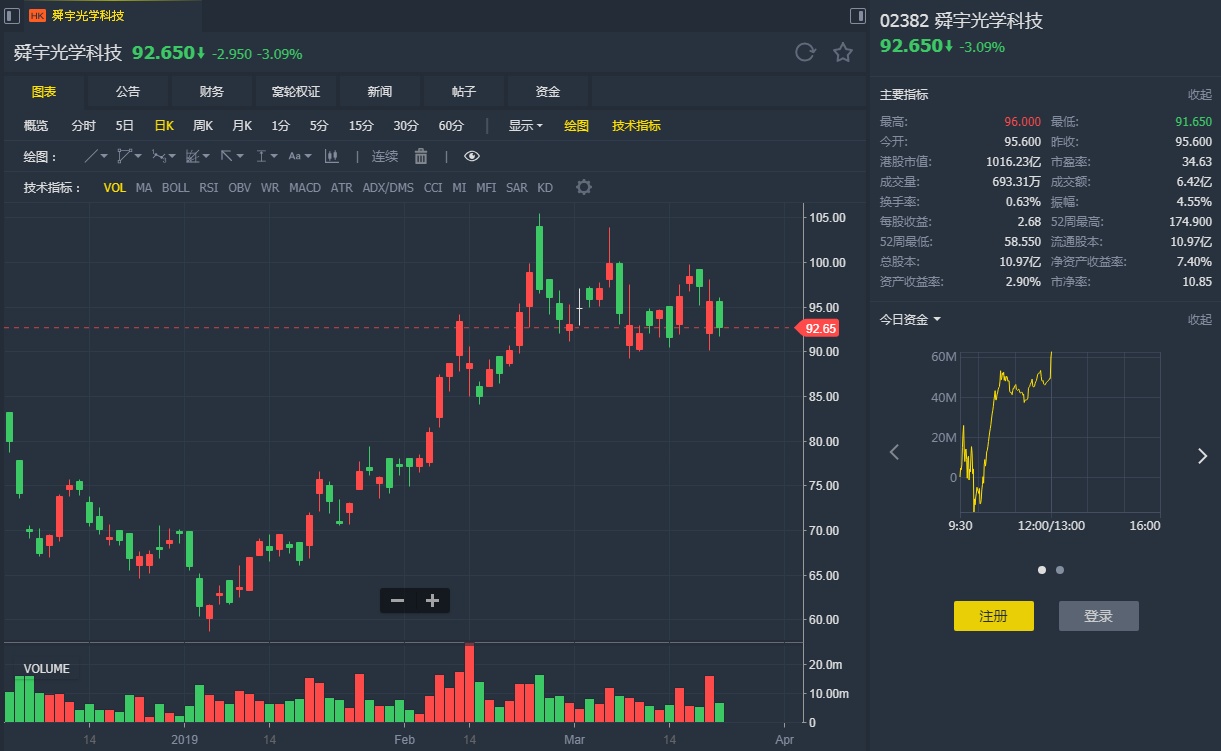The height and width of the screenshot is (751, 1221).
Task: Click the 登录 login button
Action: point(1098,616)
